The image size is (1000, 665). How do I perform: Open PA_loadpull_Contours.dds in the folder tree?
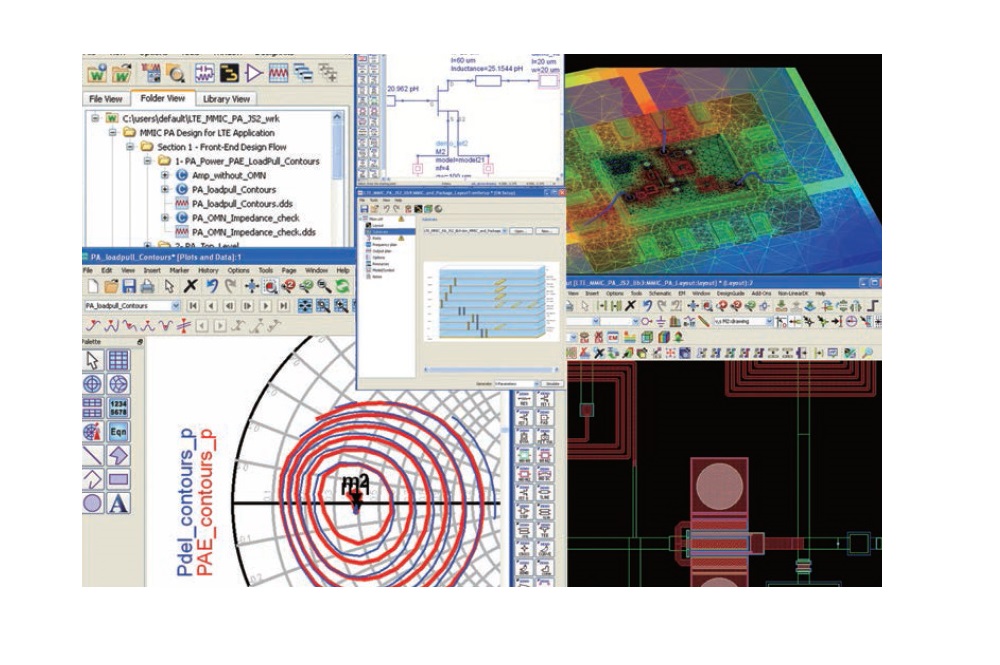tap(240, 203)
